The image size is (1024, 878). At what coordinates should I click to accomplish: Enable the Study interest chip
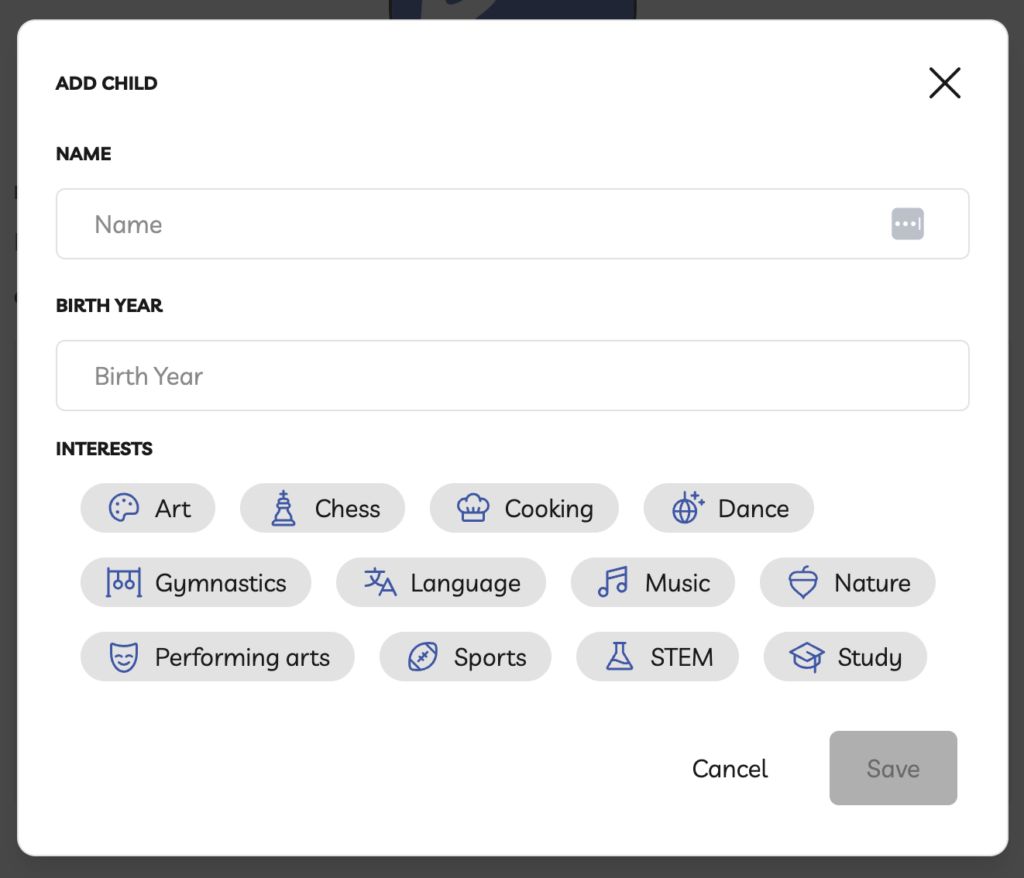pos(845,657)
